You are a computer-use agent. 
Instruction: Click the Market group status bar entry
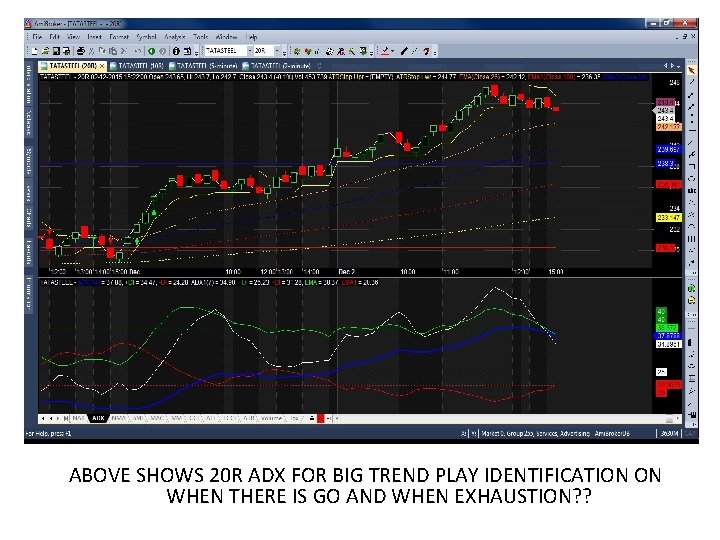coord(555,433)
